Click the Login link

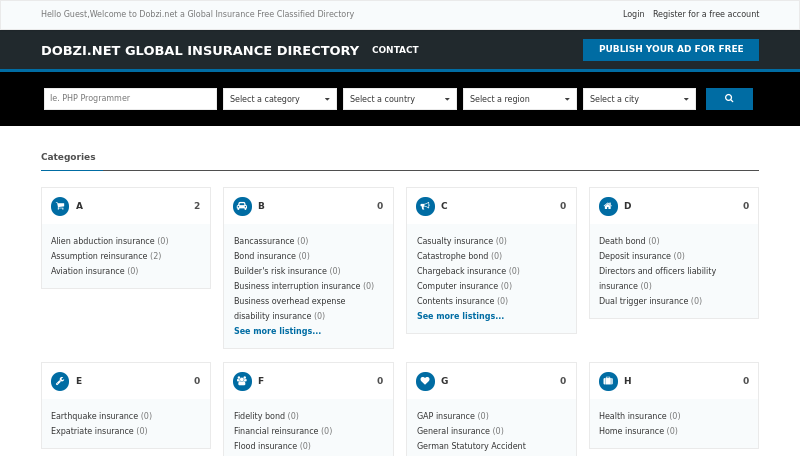633,14
